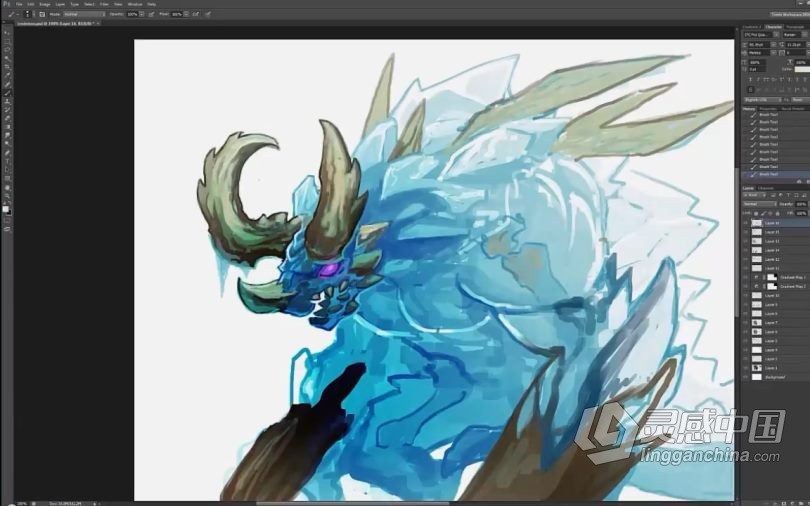Open the Tool Preset picker in the options bar
Viewport: 810px width, 506px height.
pyautogui.click(x=12, y=14)
